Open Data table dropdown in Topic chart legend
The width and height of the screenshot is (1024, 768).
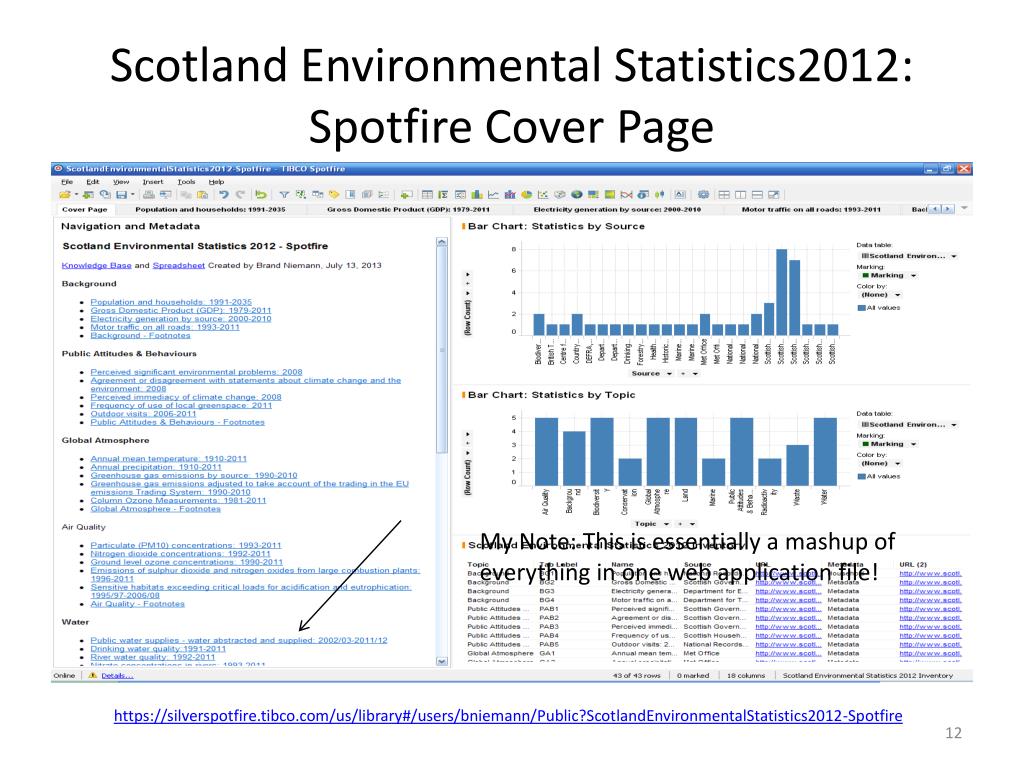pyautogui.click(x=954, y=424)
